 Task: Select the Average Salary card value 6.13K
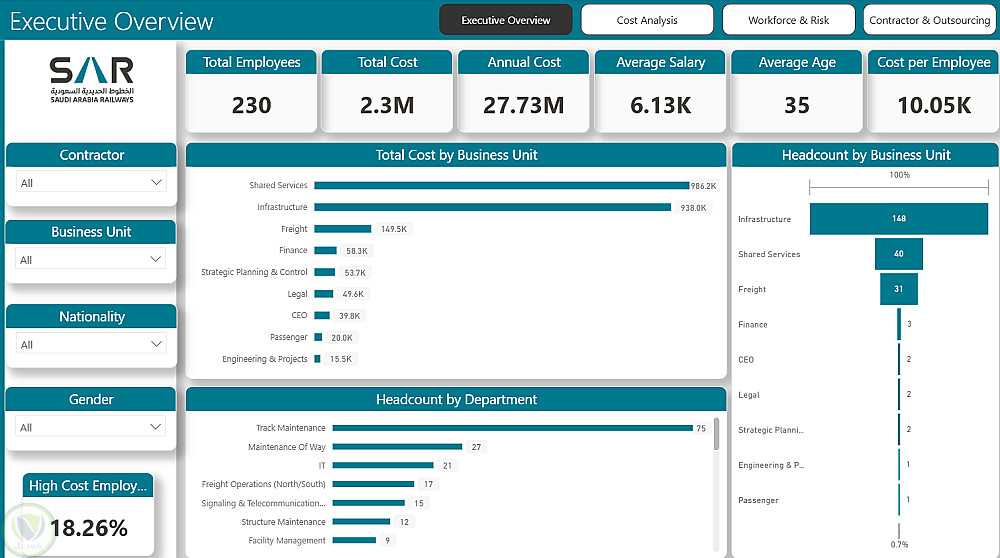(x=661, y=105)
